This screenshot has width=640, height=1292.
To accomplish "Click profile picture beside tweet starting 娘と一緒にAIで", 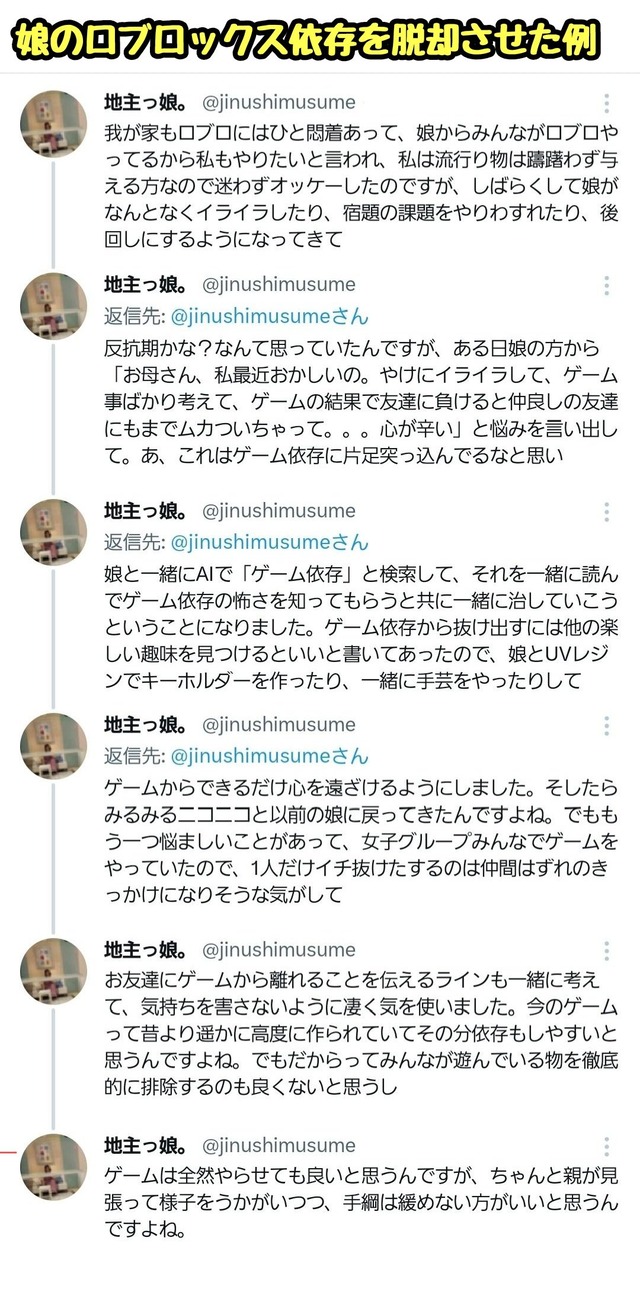I will [x=54, y=532].
